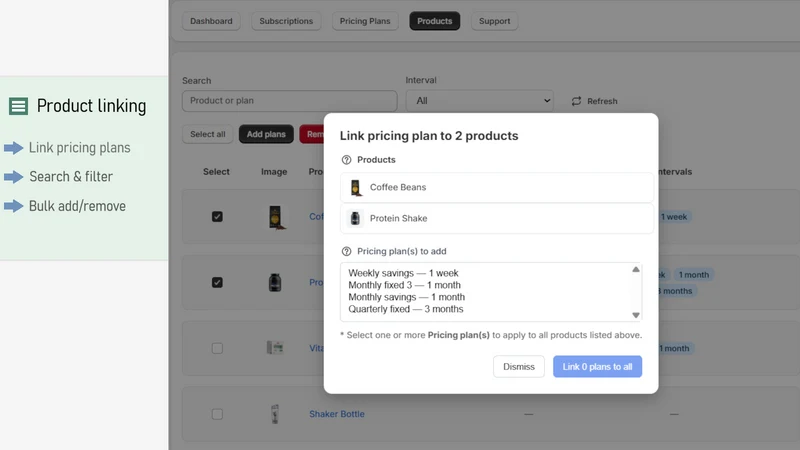Click the Vitamins product thumbnail in the table
This screenshot has height=450, width=800.
(274, 348)
